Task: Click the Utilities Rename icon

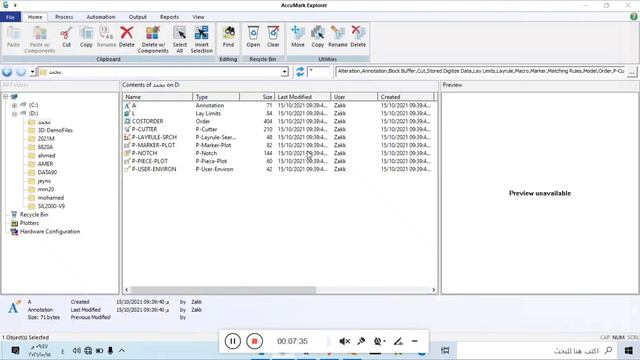Action: 338,33
